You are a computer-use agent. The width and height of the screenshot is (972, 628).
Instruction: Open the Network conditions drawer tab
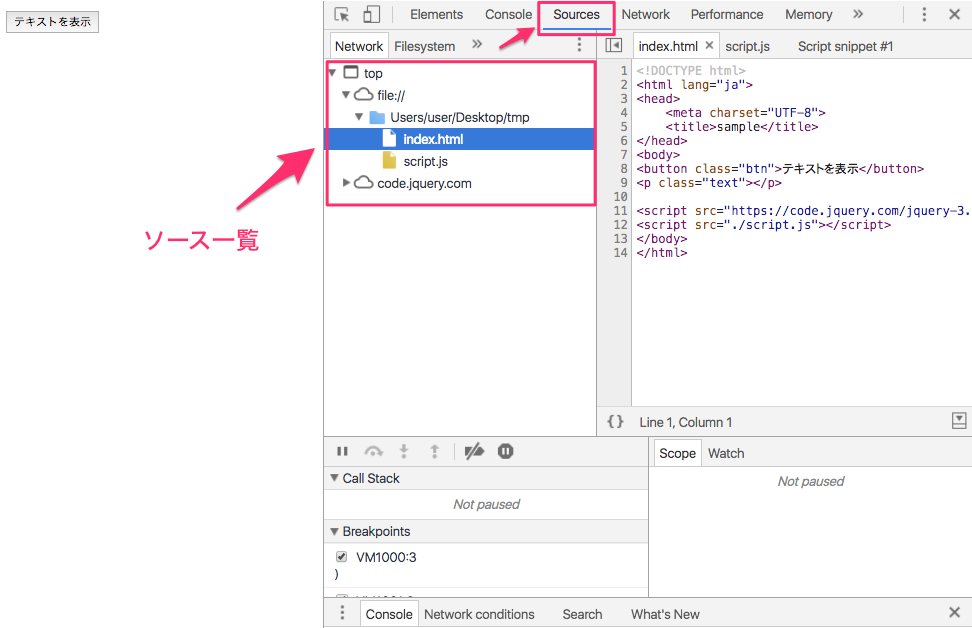coord(479,614)
